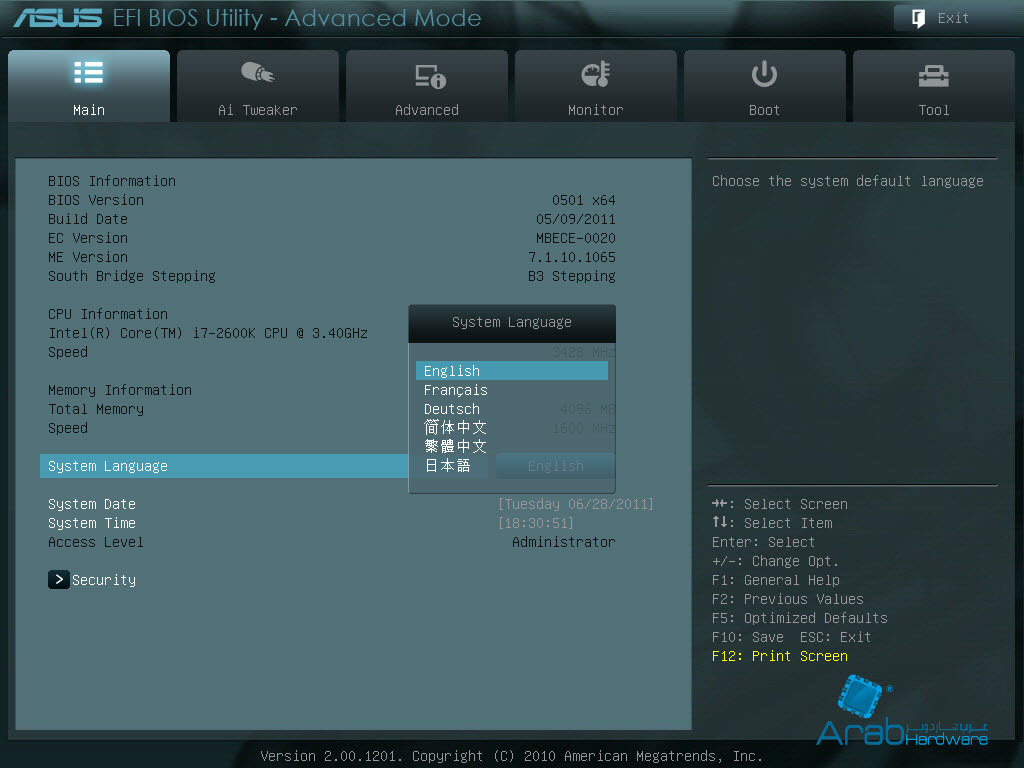
Task: Click the System Time label
Action: click(x=91, y=523)
